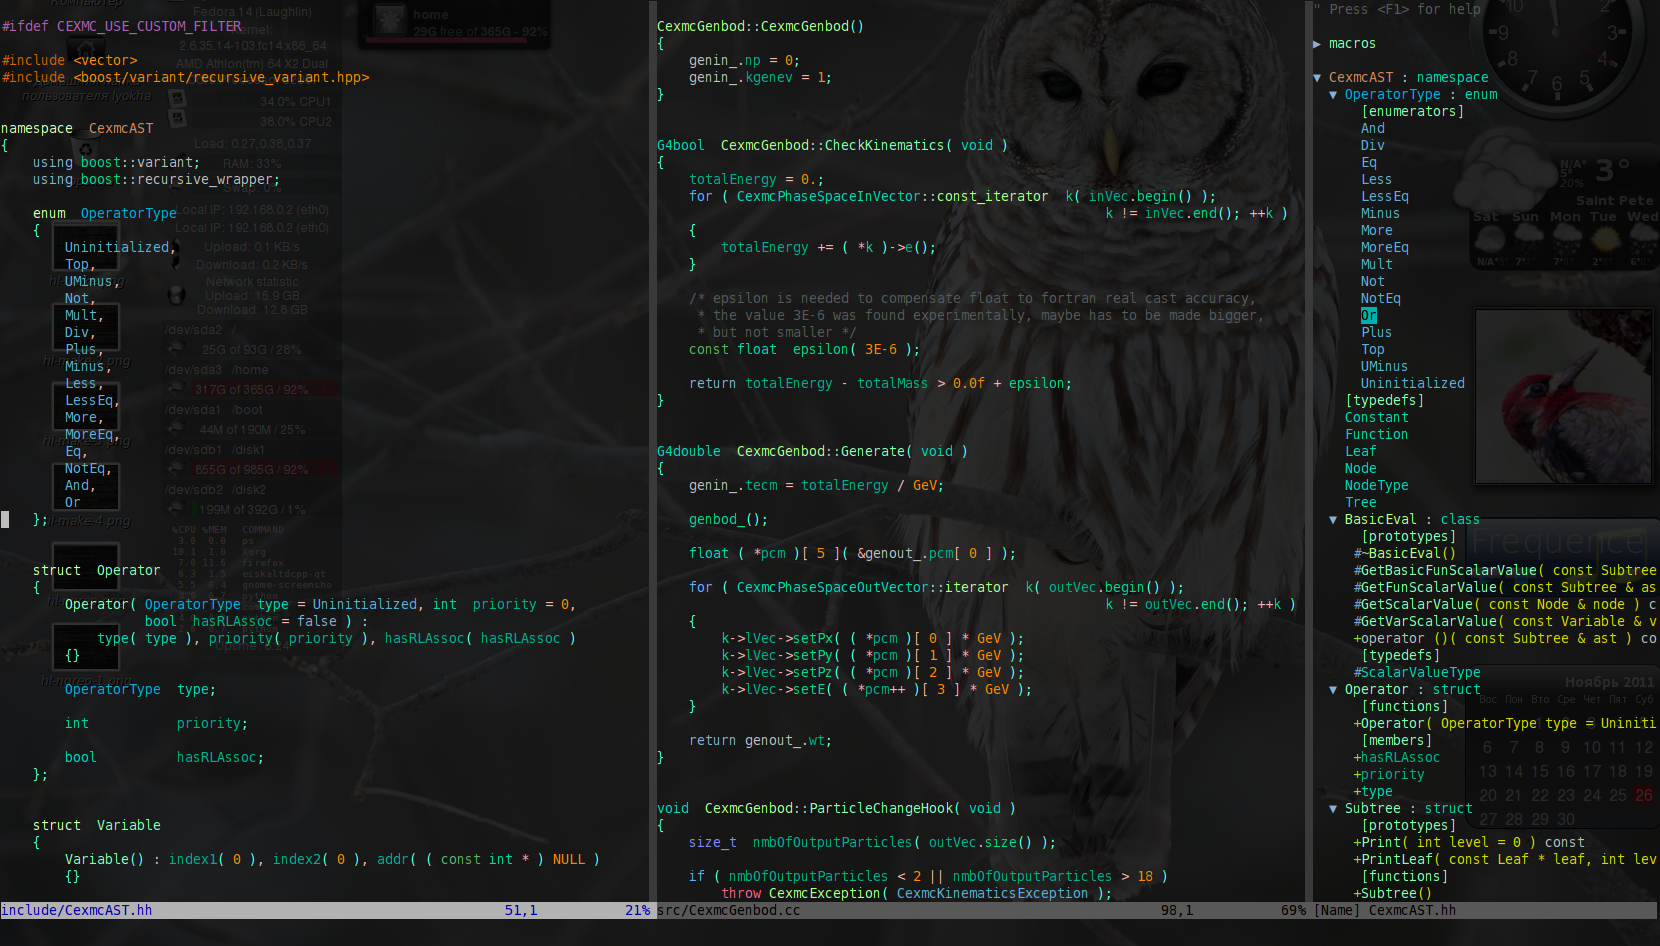Click the [members] group header in tagbar
The height and width of the screenshot is (946, 1660).
1396,740
